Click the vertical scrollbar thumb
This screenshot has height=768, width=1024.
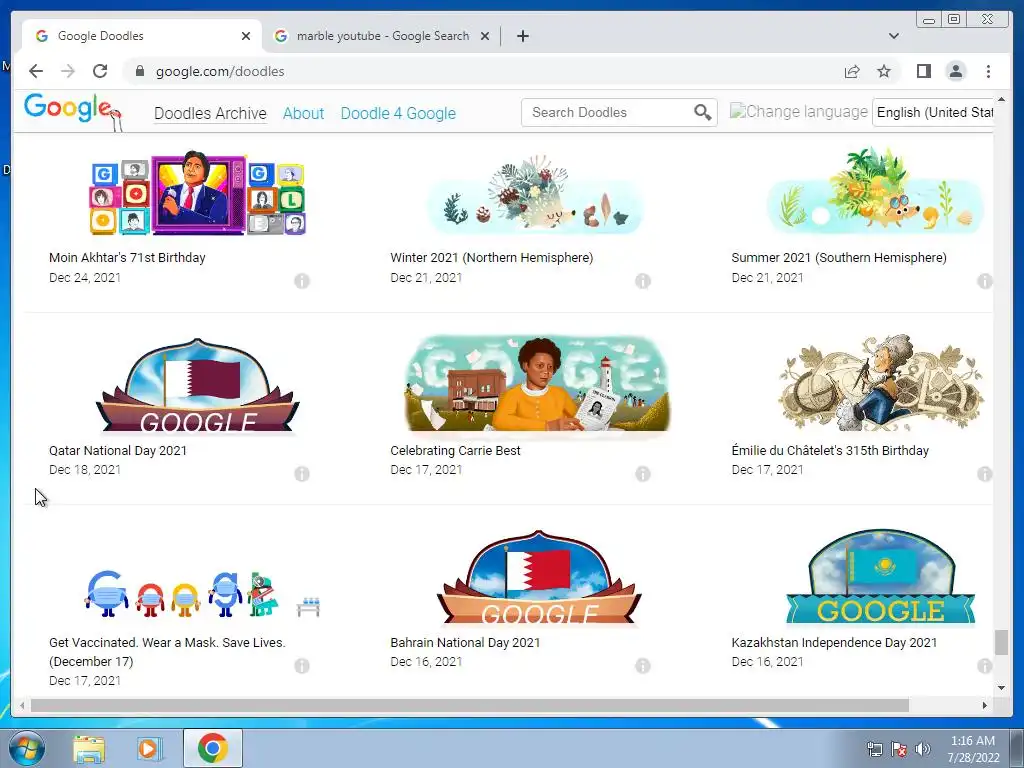tap(1001, 642)
